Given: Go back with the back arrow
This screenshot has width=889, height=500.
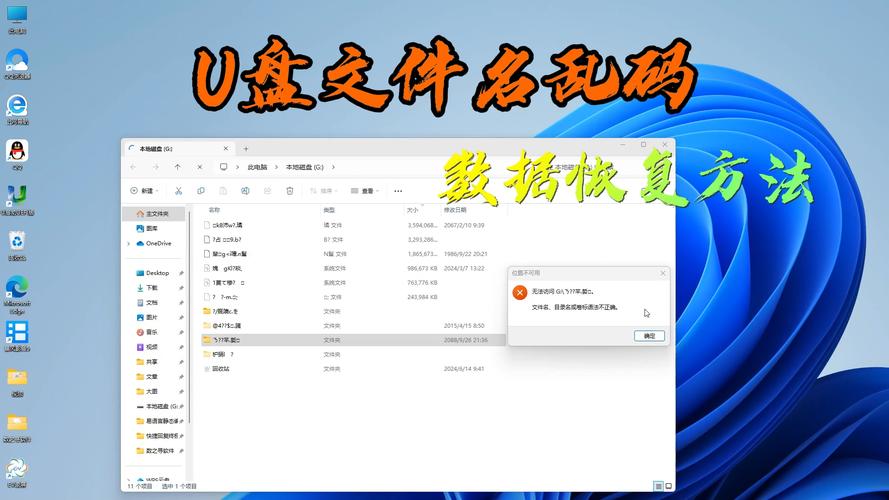Looking at the screenshot, I should tap(133, 167).
